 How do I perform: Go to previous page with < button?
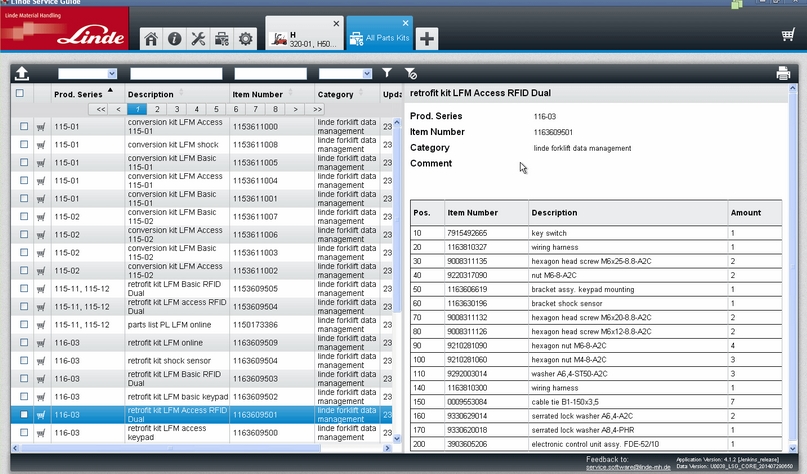tap(118, 109)
